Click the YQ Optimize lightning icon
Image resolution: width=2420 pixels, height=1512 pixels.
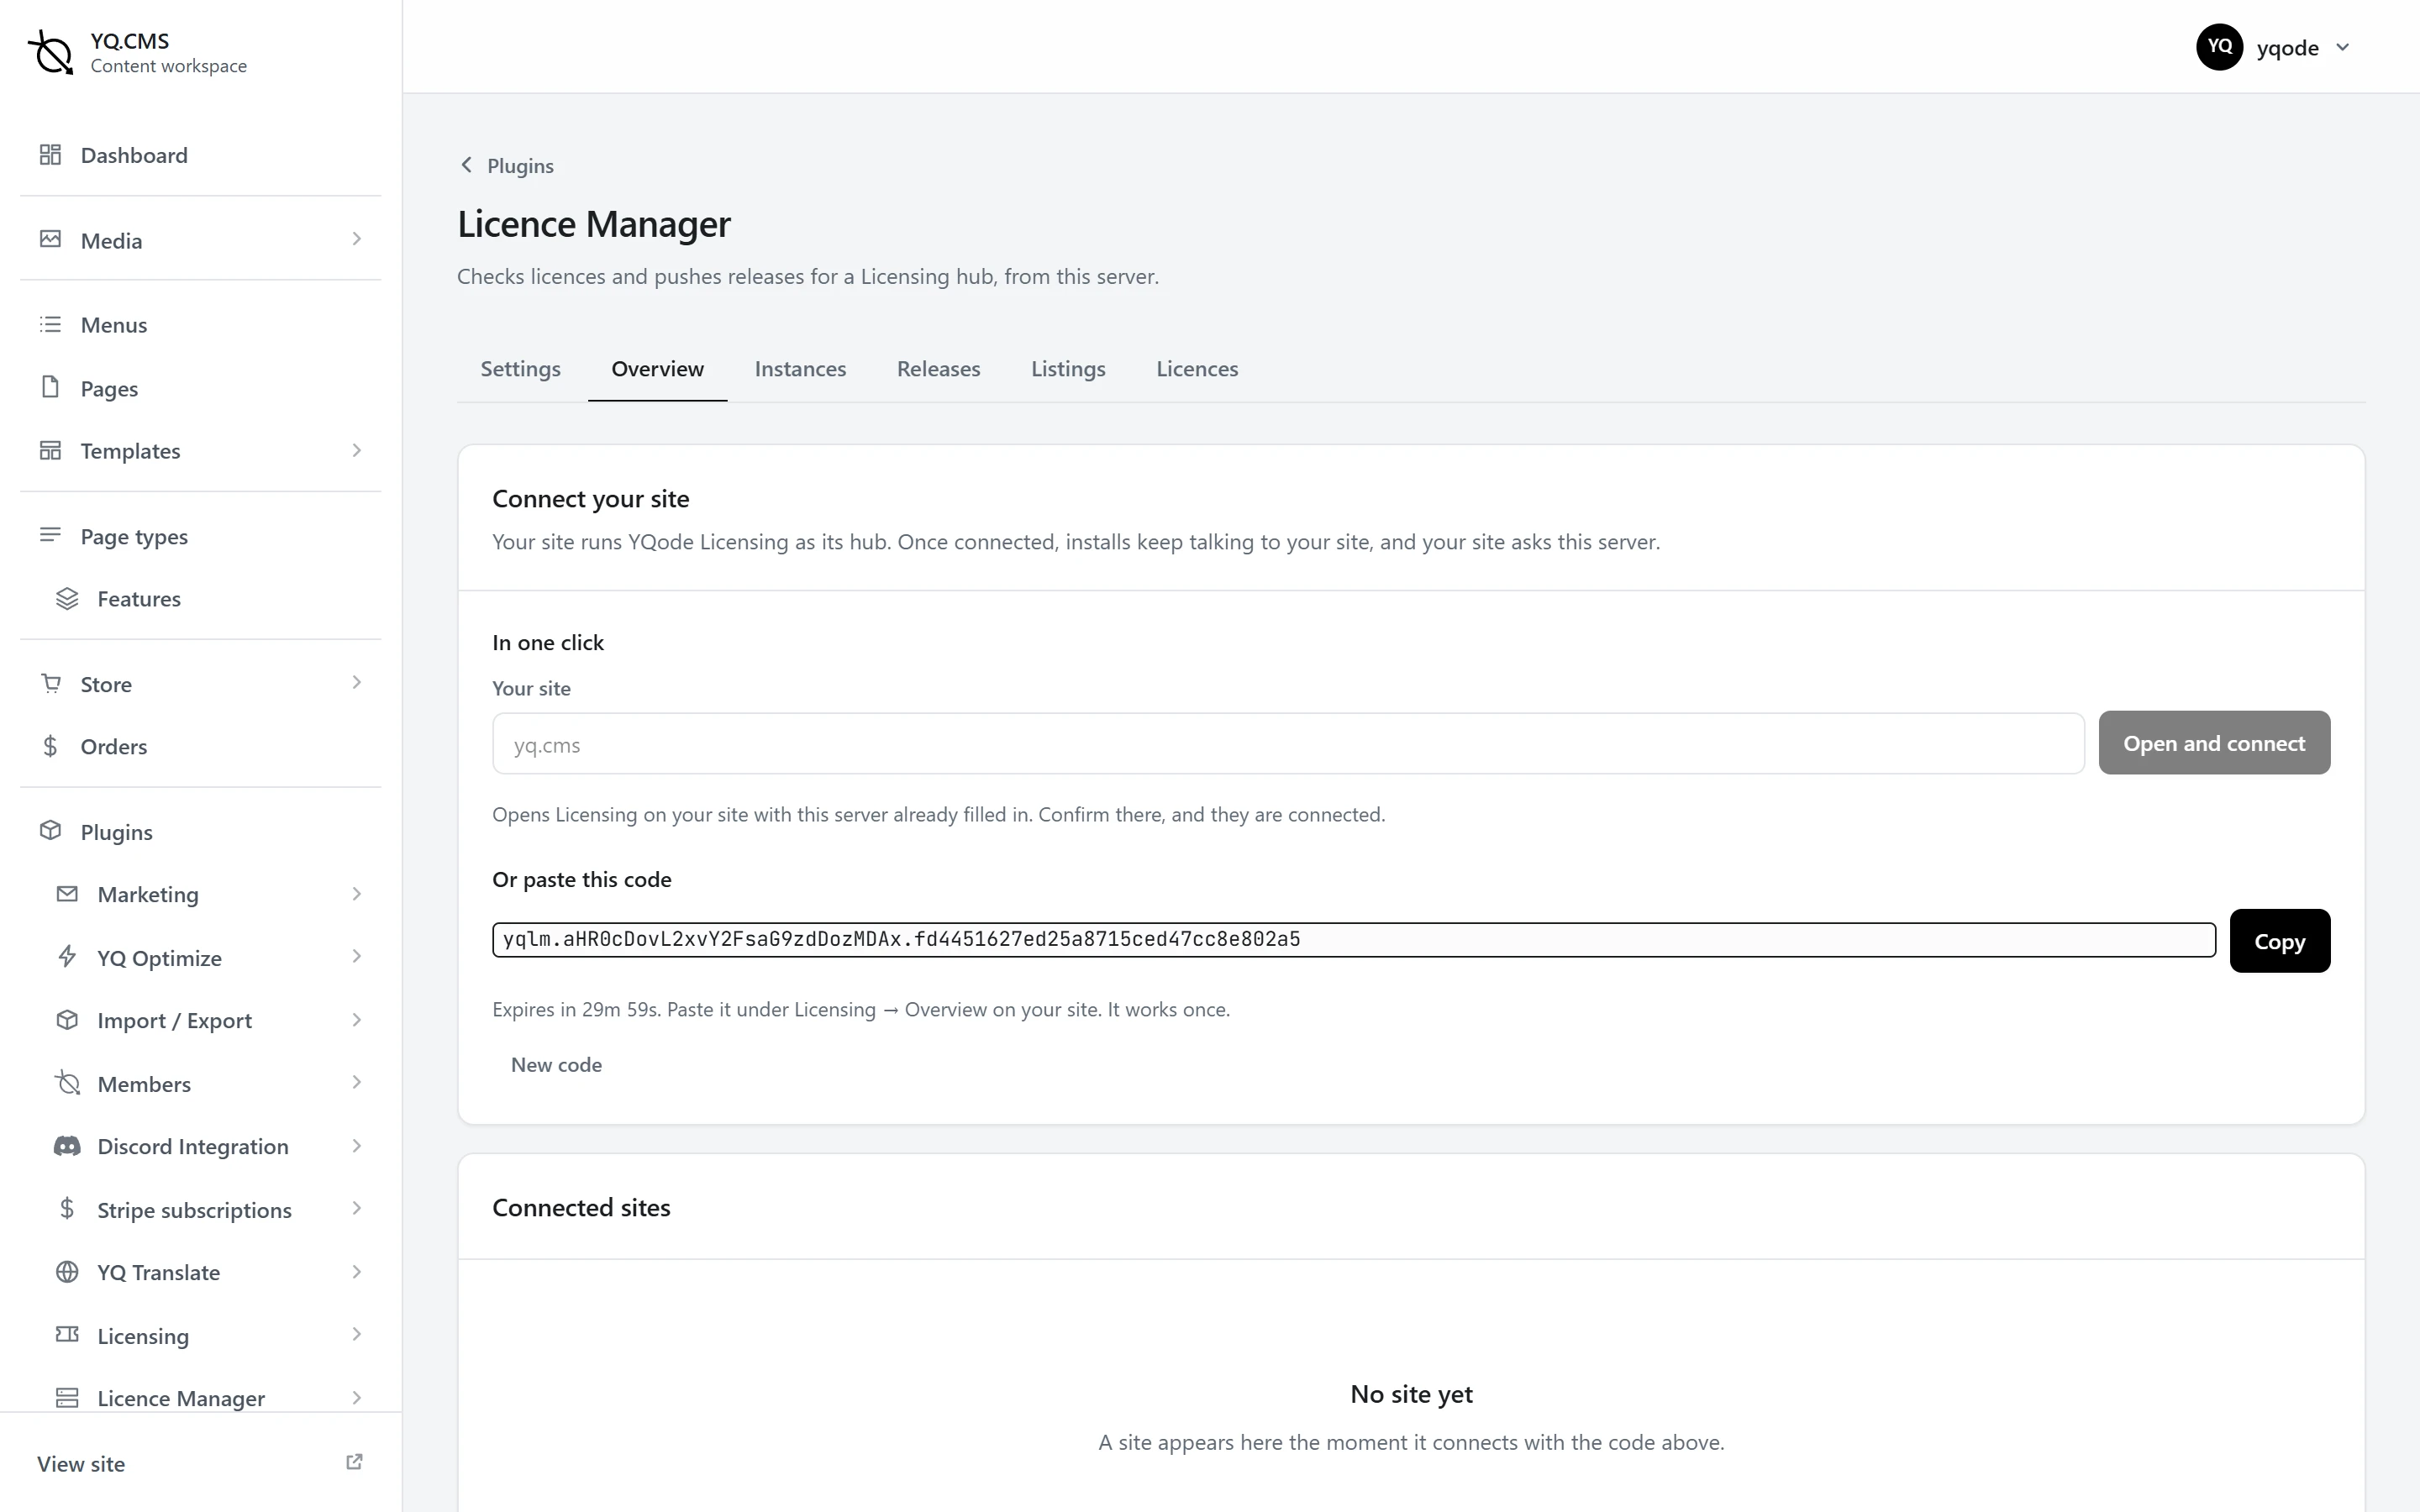pyautogui.click(x=67, y=957)
